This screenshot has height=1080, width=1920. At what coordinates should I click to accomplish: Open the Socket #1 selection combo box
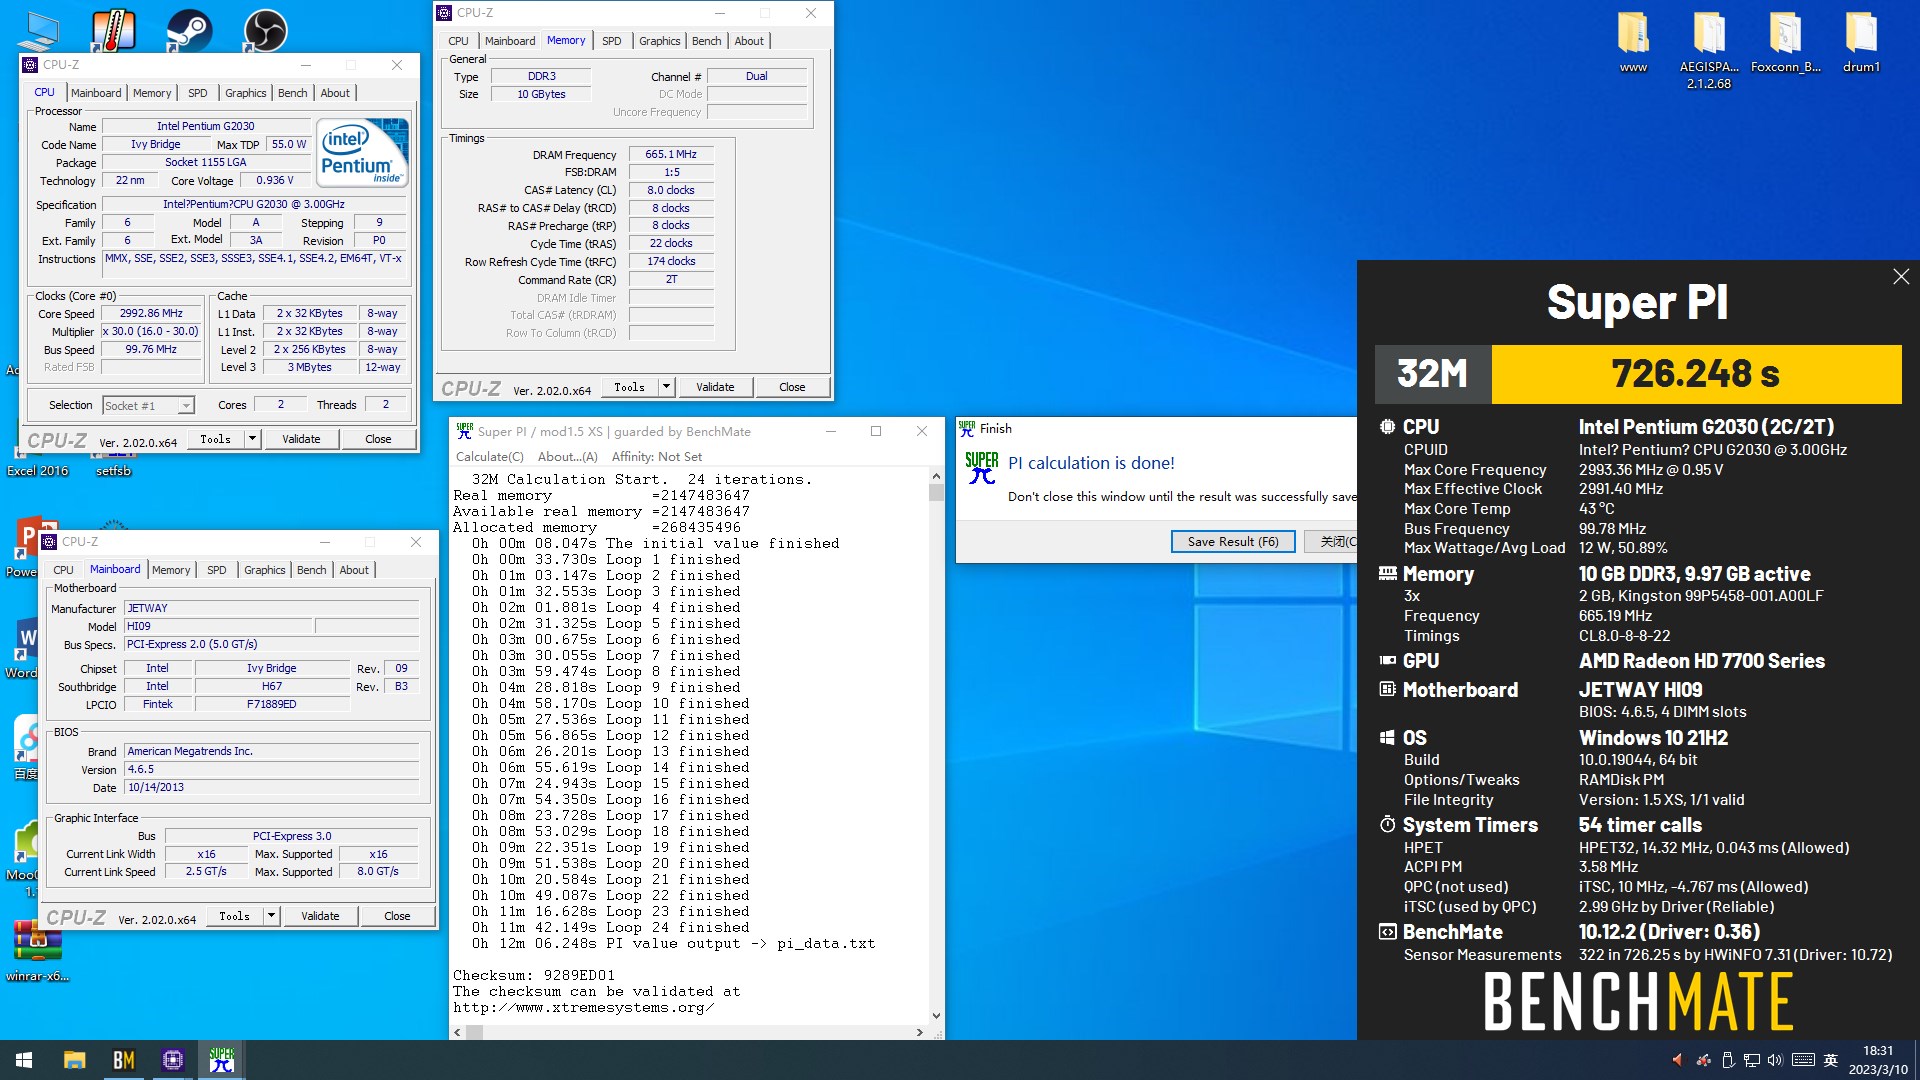148,405
